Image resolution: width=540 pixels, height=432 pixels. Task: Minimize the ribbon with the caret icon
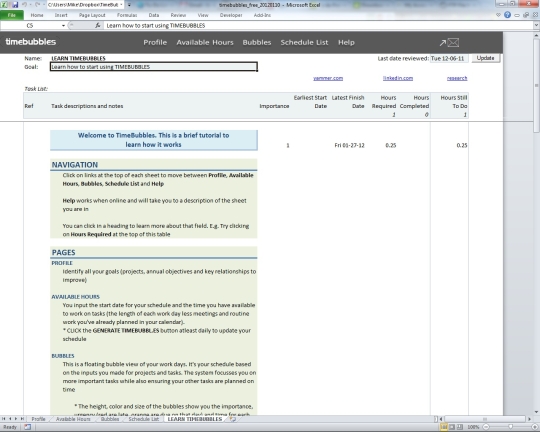coord(498,15)
